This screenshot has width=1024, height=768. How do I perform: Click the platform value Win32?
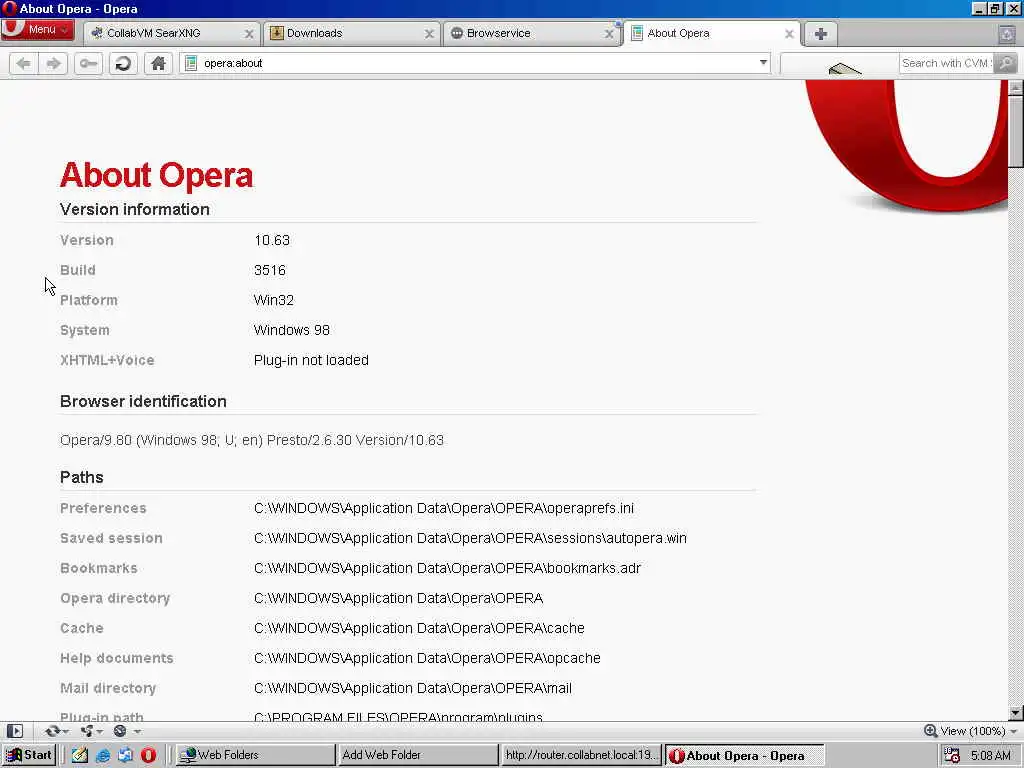coord(274,300)
